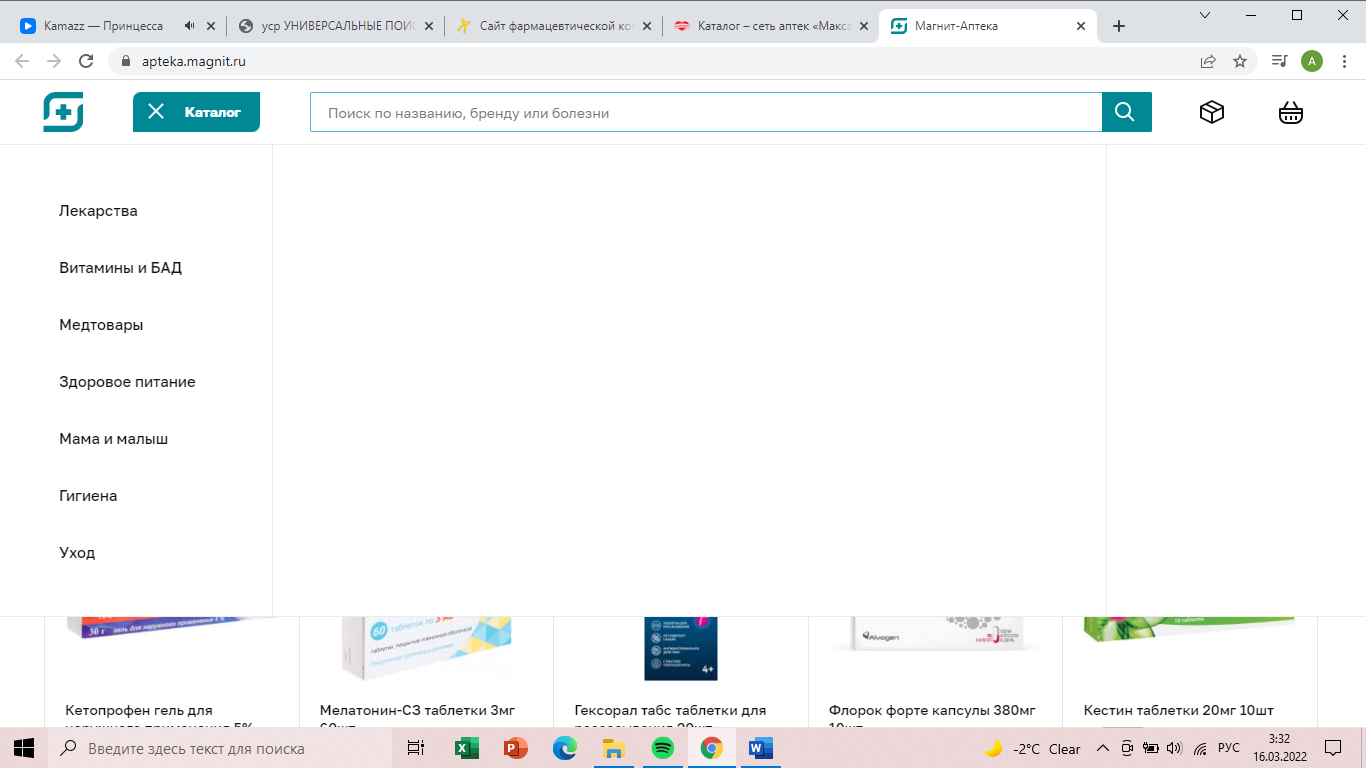Go back to previous page
The width and height of the screenshot is (1366, 768).
tap(22, 61)
